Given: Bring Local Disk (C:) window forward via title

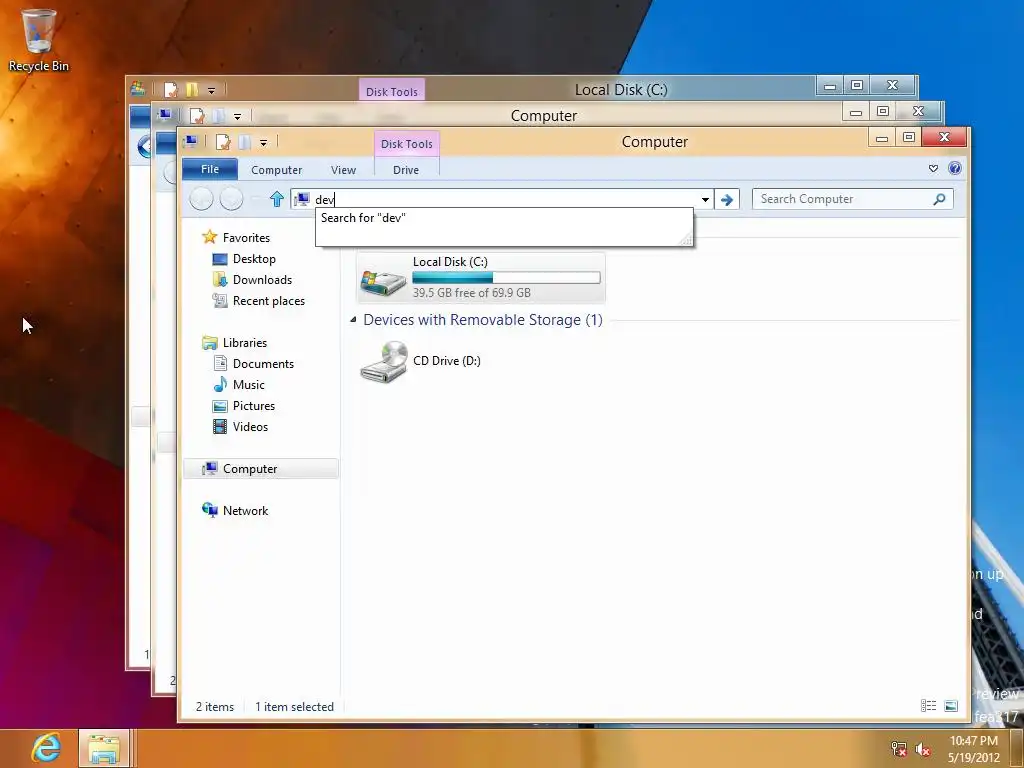Looking at the screenshot, I should (x=621, y=89).
